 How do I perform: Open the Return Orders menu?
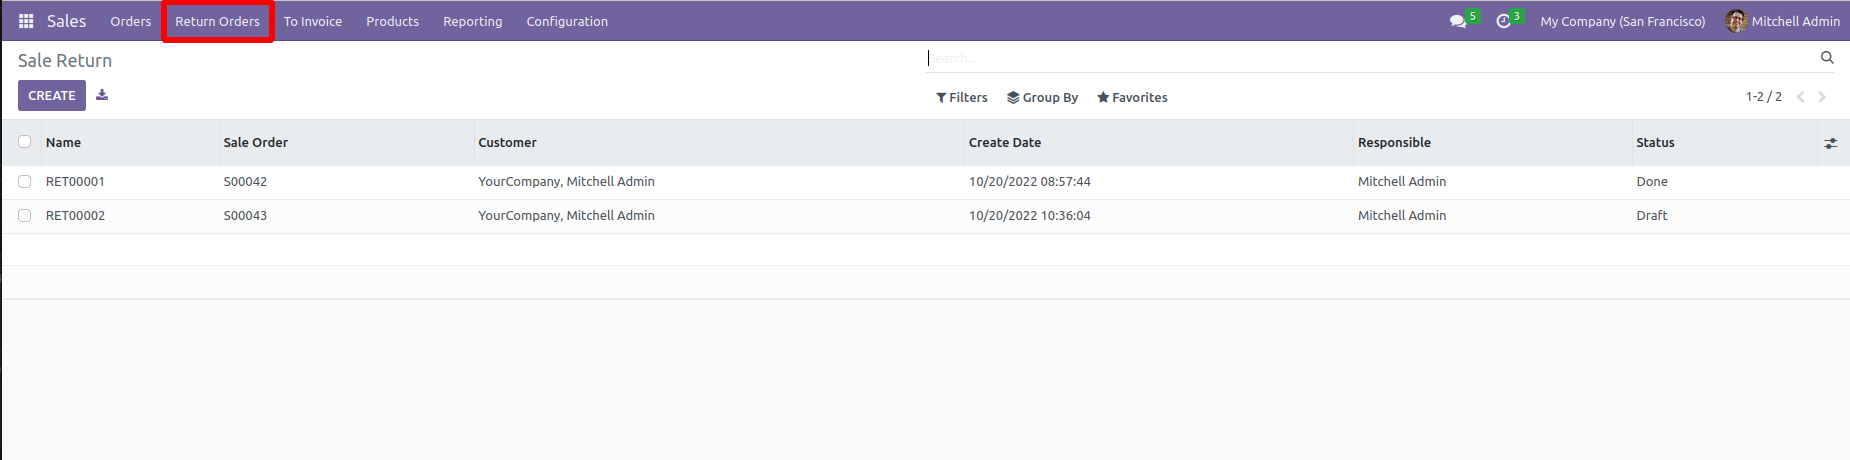pyautogui.click(x=218, y=21)
